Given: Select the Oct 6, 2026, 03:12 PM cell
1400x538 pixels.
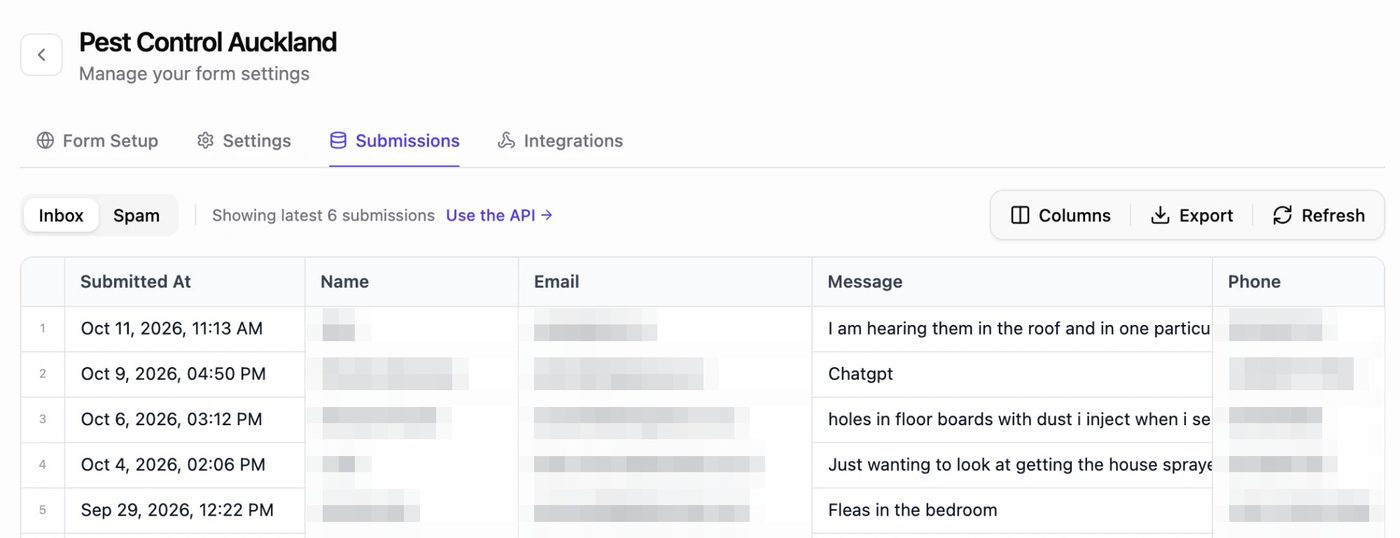Looking at the screenshot, I should 185,419.
